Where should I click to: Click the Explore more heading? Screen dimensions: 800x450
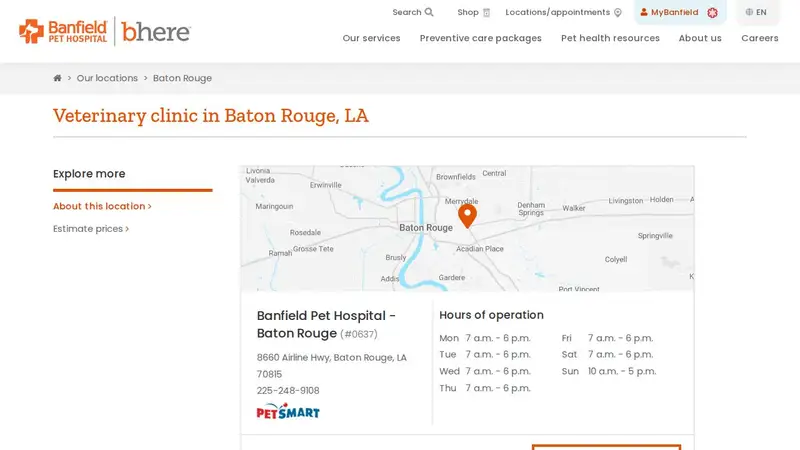[x=89, y=174]
